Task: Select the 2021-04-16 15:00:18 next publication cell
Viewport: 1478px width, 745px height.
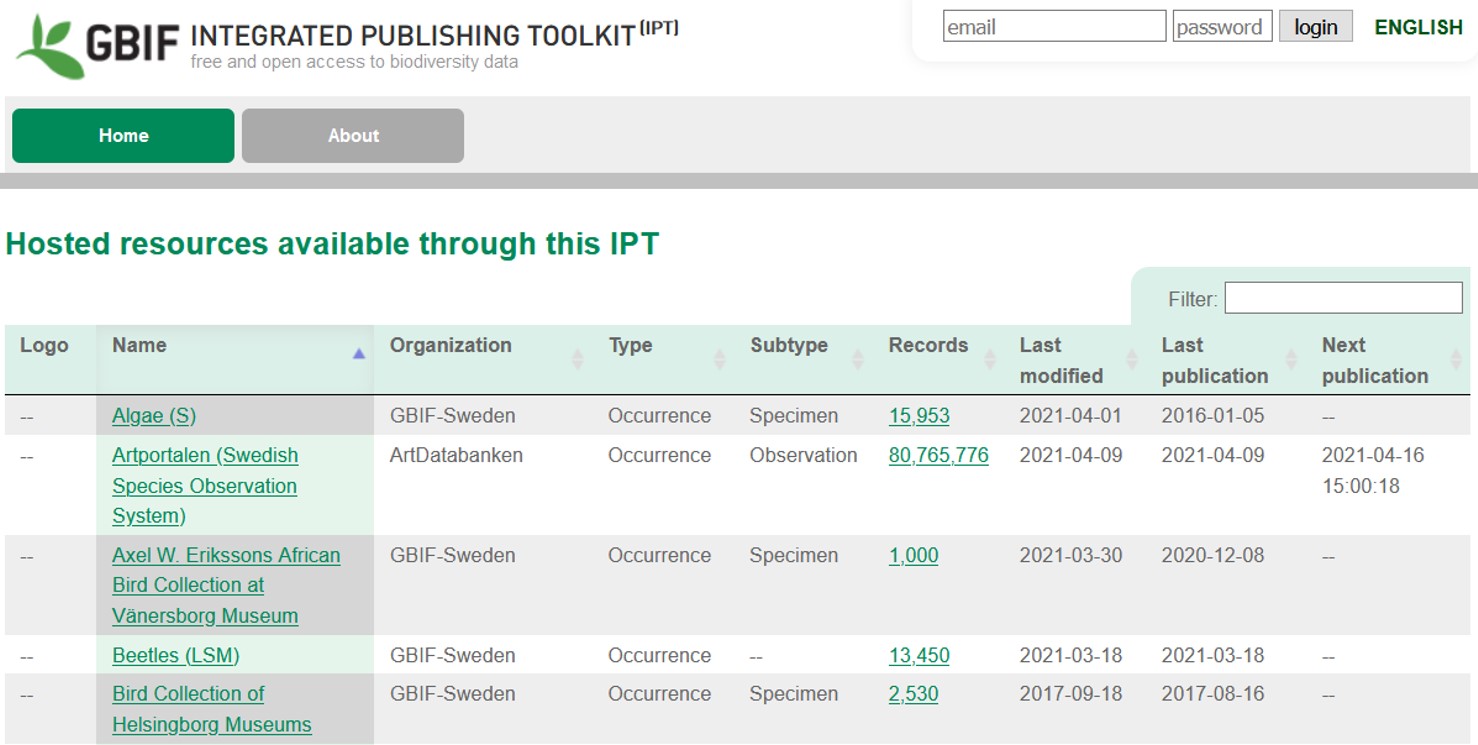Action: [x=1373, y=471]
